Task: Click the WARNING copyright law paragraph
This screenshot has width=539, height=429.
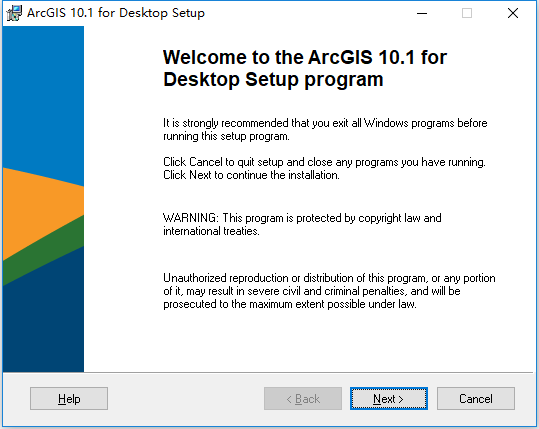Action: coord(302,224)
